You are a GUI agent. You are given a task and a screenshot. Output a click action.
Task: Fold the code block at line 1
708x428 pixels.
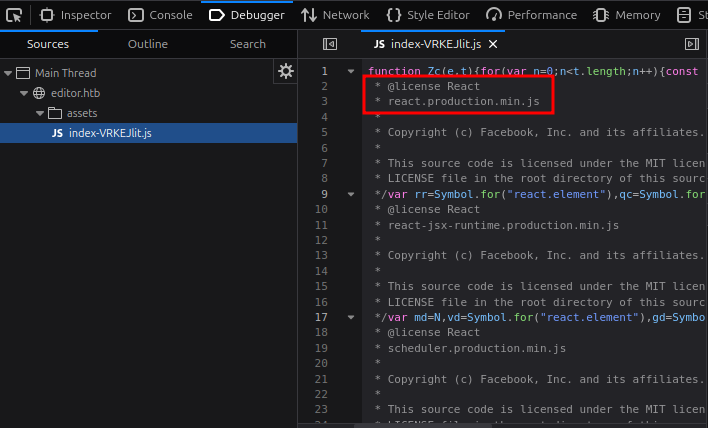pyautogui.click(x=350, y=72)
